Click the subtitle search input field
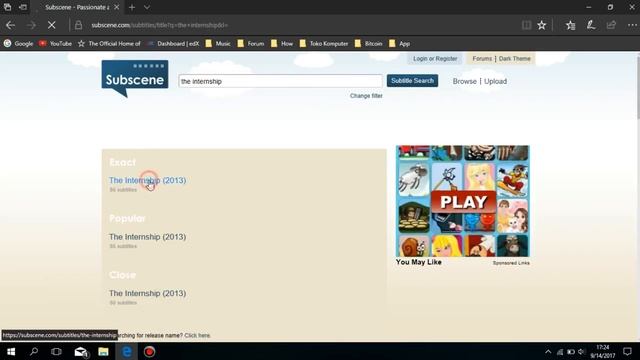The height and width of the screenshot is (360, 640). pos(280,81)
